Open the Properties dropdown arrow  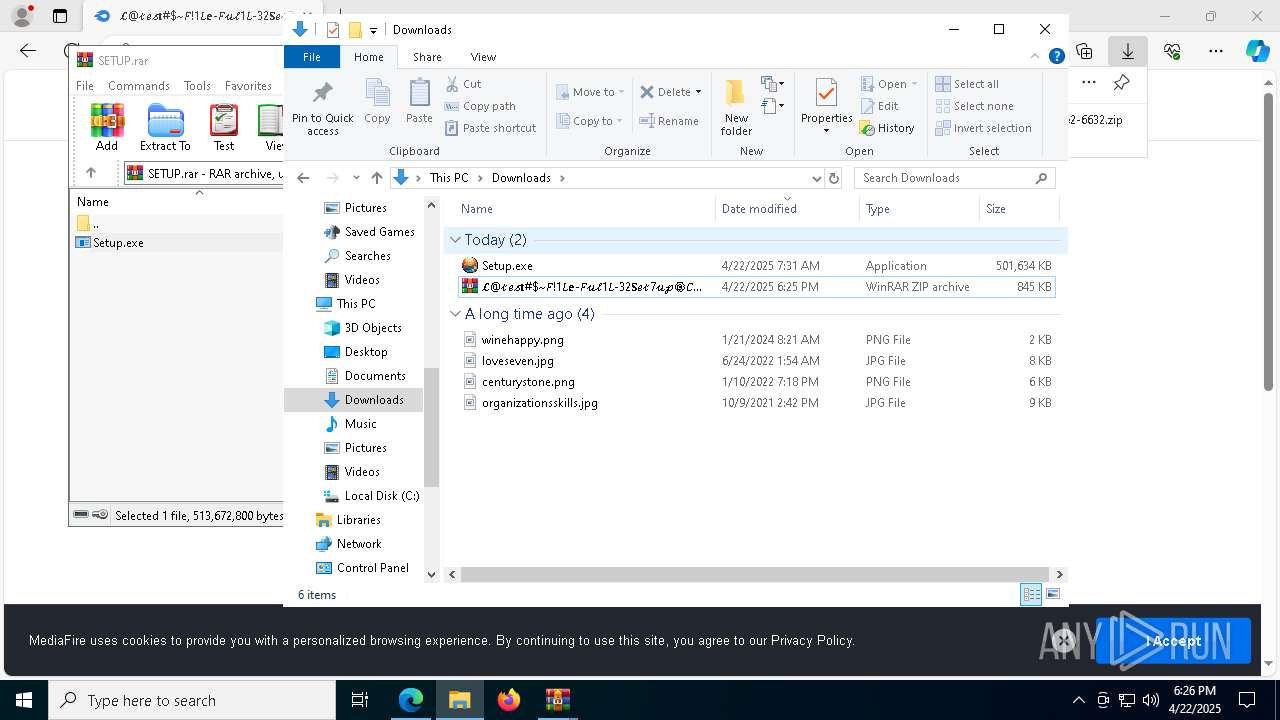coord(826,131)
